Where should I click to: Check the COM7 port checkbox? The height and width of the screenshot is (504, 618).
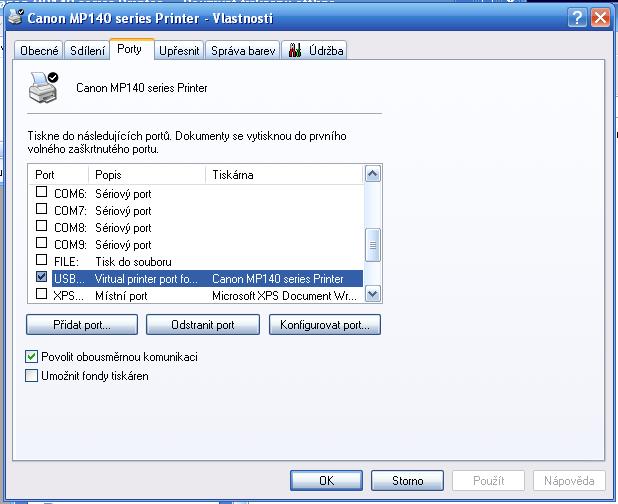(41, 209)
